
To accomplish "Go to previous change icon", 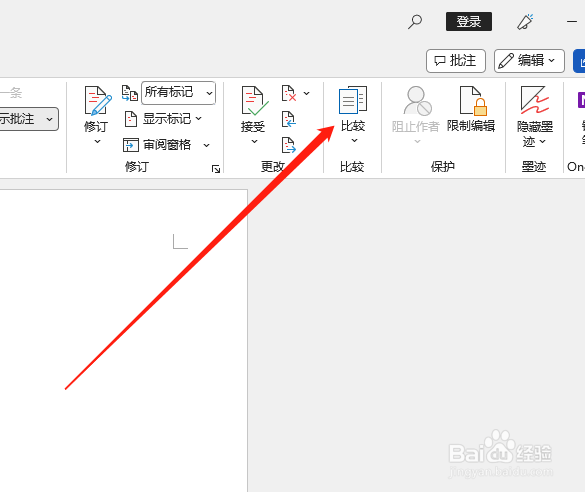I will pos(289,119).
